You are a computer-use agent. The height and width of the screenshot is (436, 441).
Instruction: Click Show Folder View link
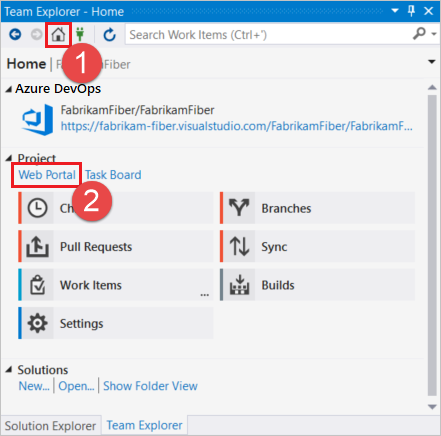click(x=150, y=386)
